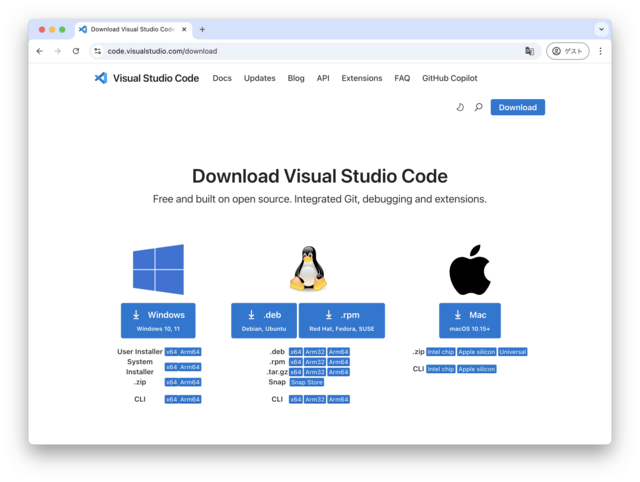Select Linux .deb x64 link

coord(296,352)
